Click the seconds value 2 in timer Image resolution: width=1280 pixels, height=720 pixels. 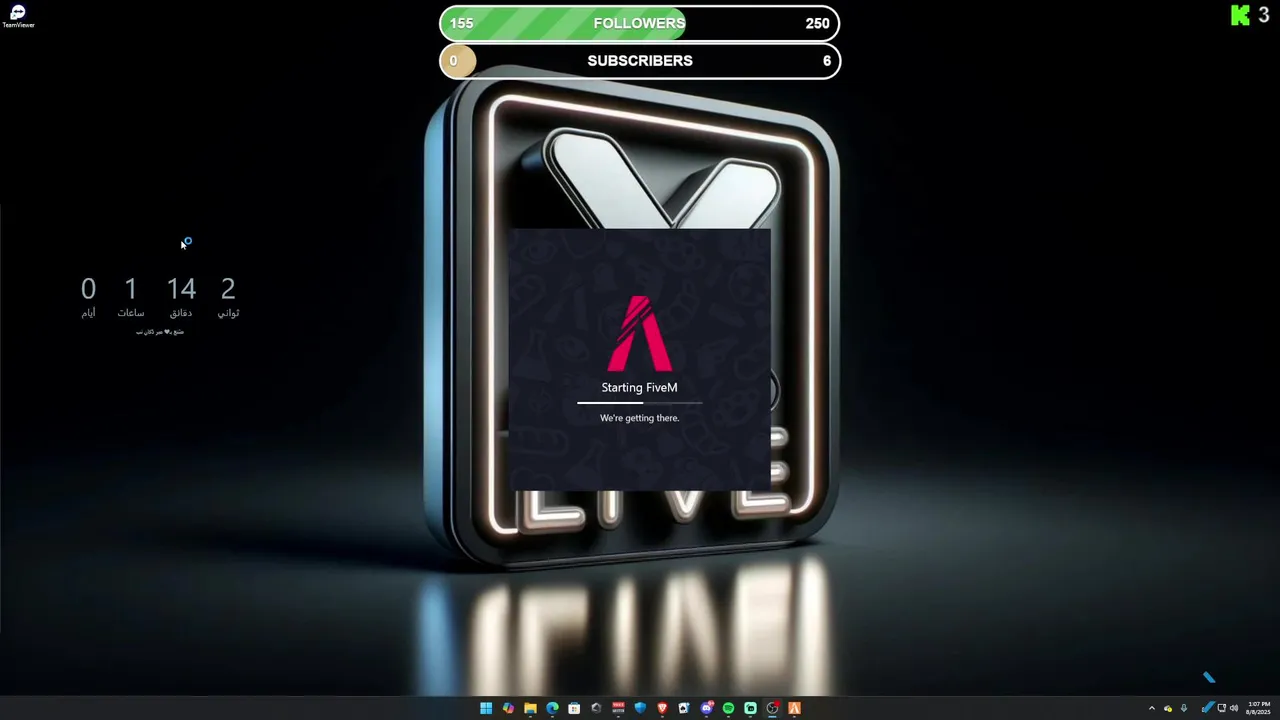(x=228, y=289)
